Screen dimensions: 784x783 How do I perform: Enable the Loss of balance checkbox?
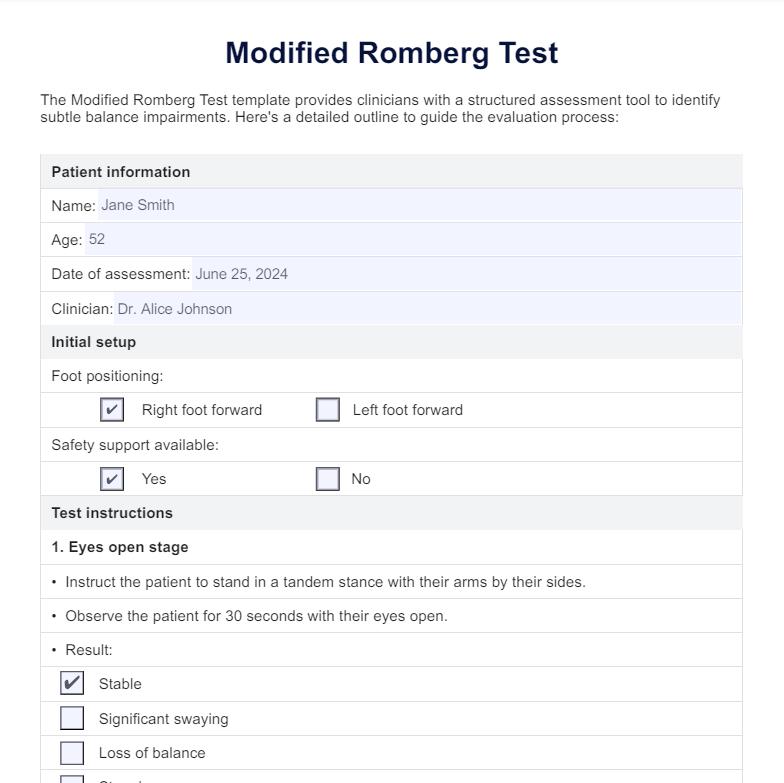click(x=72, y=753)
